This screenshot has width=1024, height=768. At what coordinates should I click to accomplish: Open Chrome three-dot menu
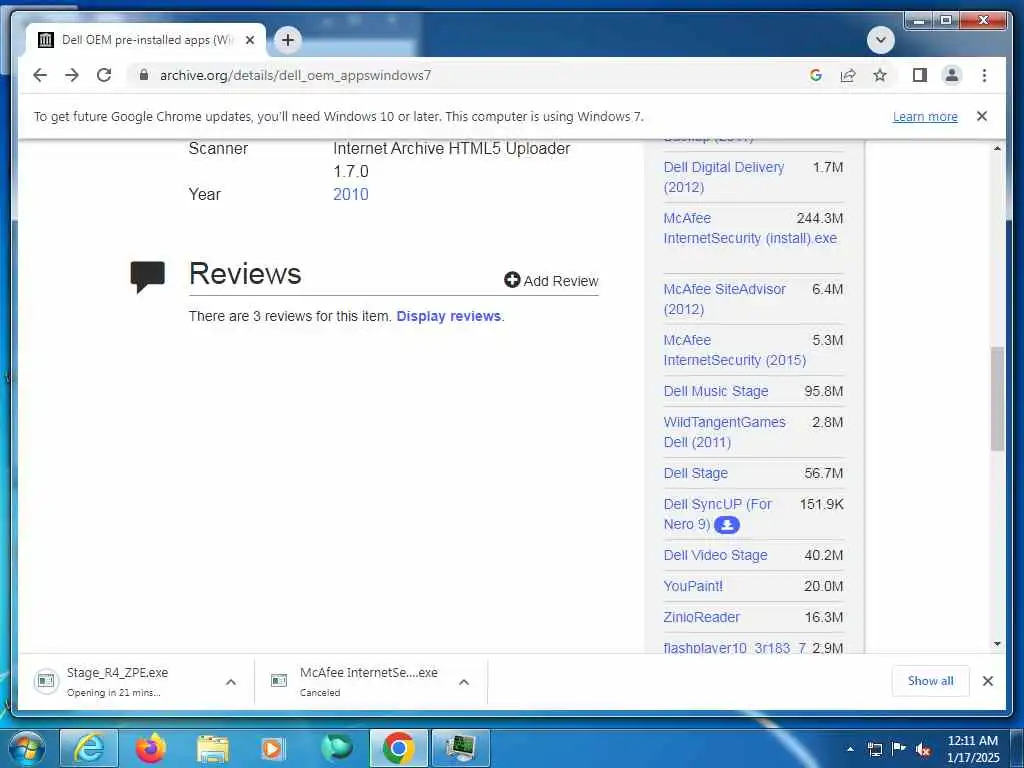coord(984,75)
